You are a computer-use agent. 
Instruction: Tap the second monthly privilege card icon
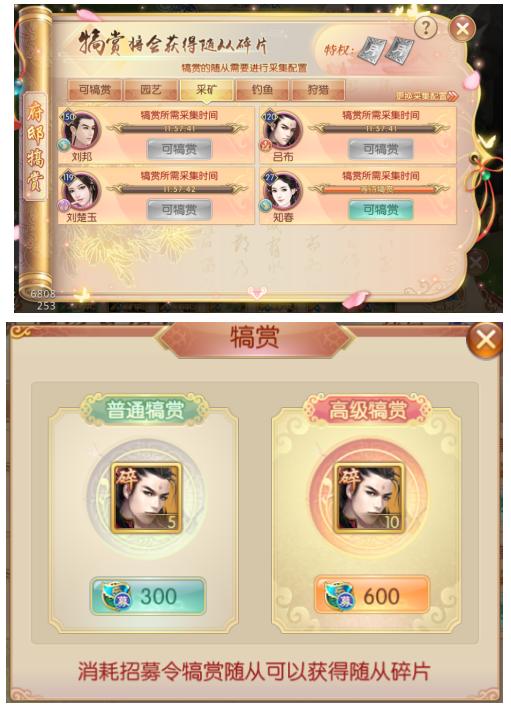click(x=400, y=50)
